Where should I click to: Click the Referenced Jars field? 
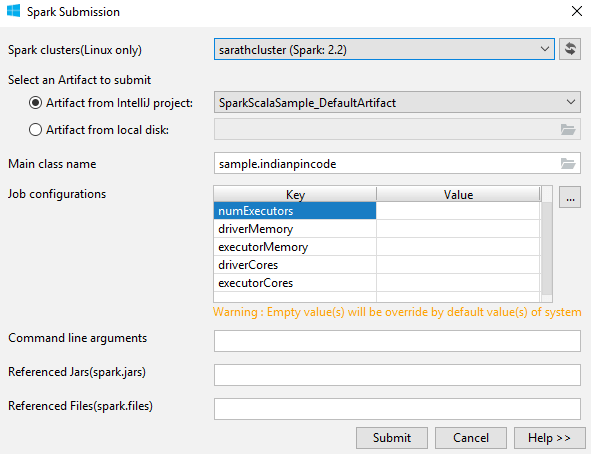coord(397,375)
